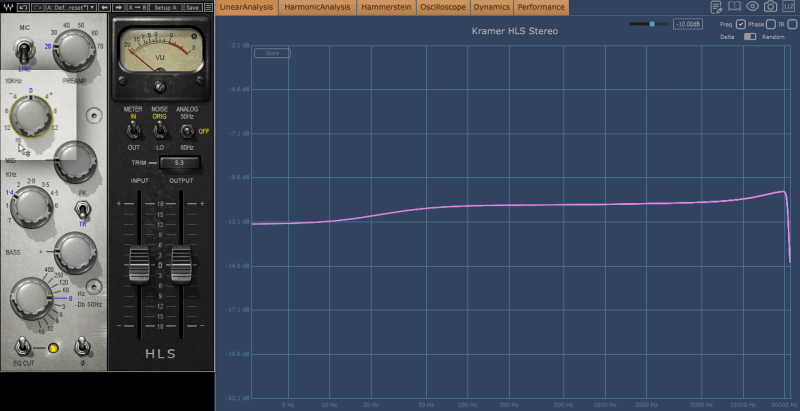Click the bass Hz frequency knob

pos(32,298)
